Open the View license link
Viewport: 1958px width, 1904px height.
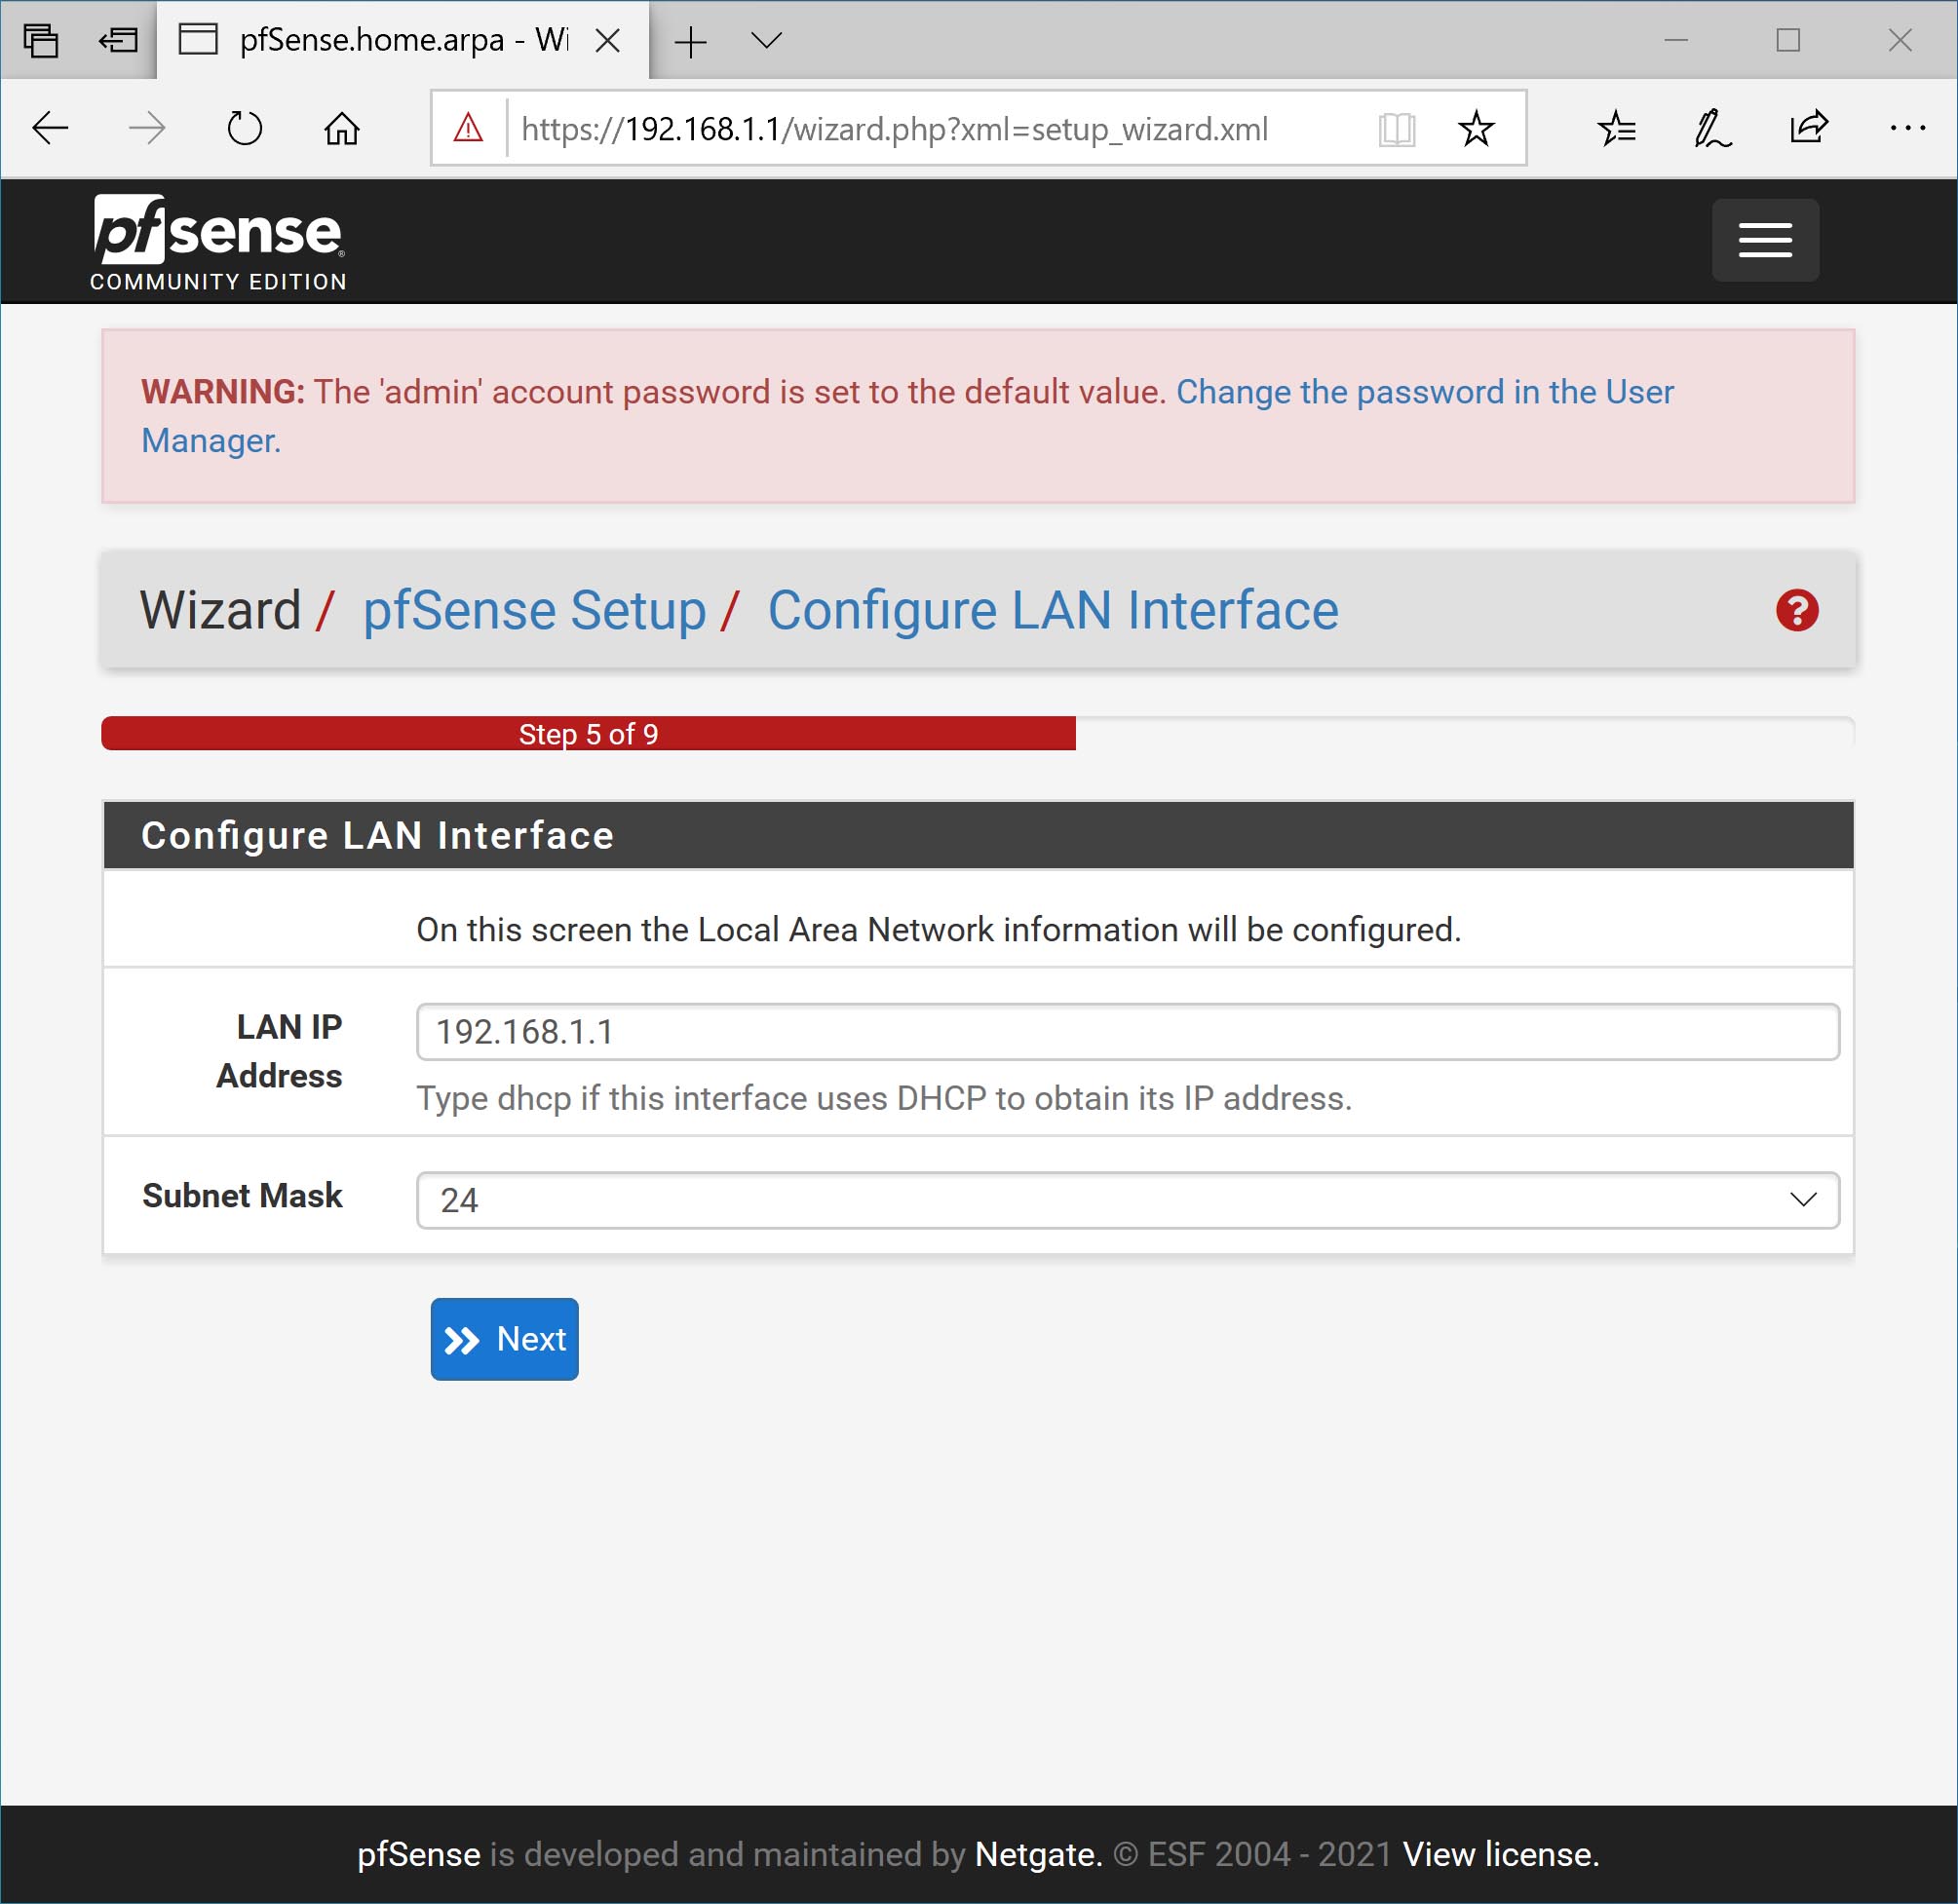click(1500, 1854)
